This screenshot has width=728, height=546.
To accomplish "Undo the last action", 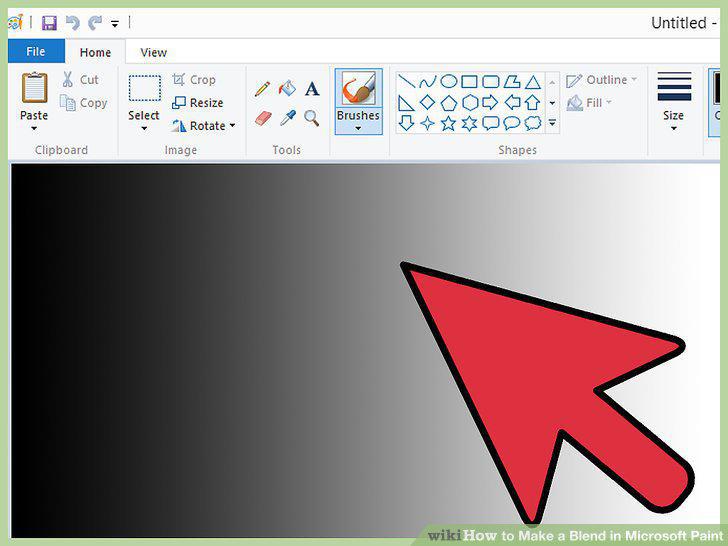I will click(x=72, y=23).
